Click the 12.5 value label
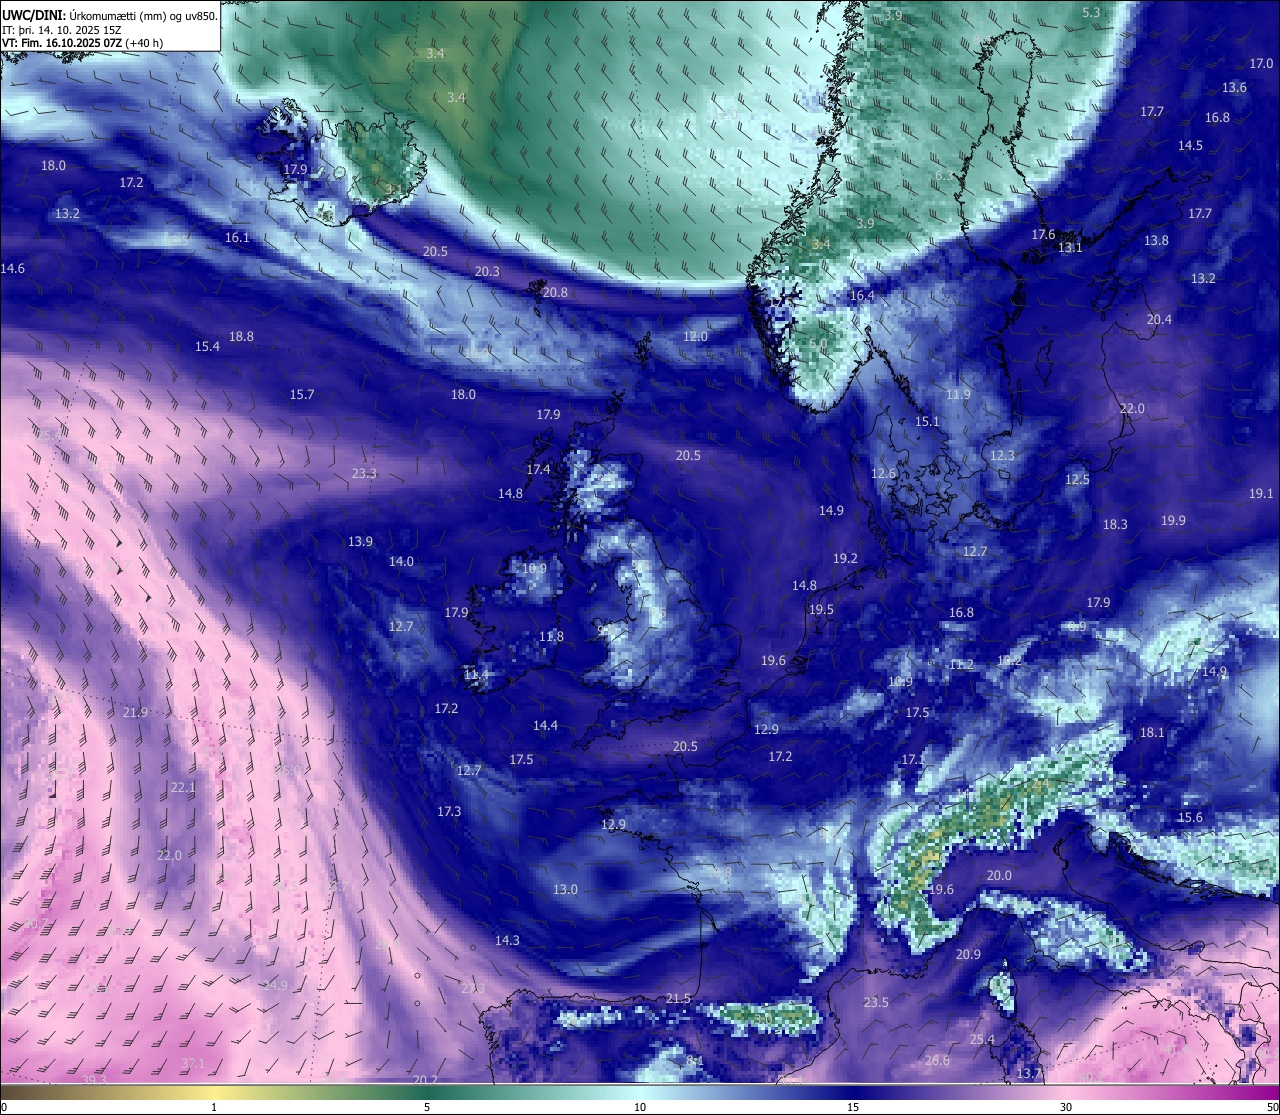This screenshot has width=1280, height=1115. 1077,479
